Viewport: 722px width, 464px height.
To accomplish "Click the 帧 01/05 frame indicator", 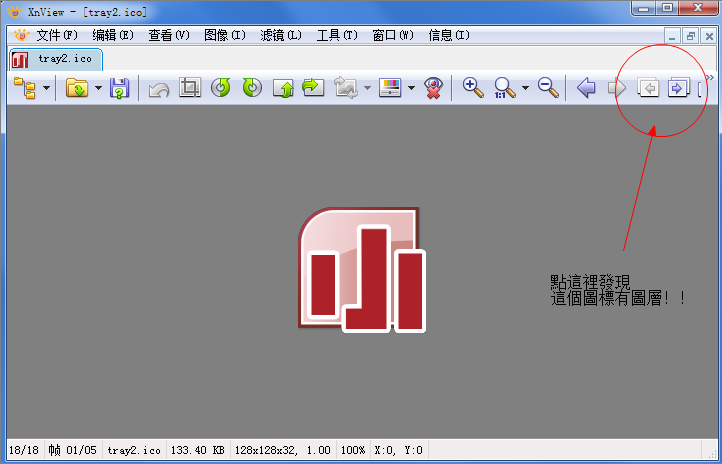I will (72, 450).
